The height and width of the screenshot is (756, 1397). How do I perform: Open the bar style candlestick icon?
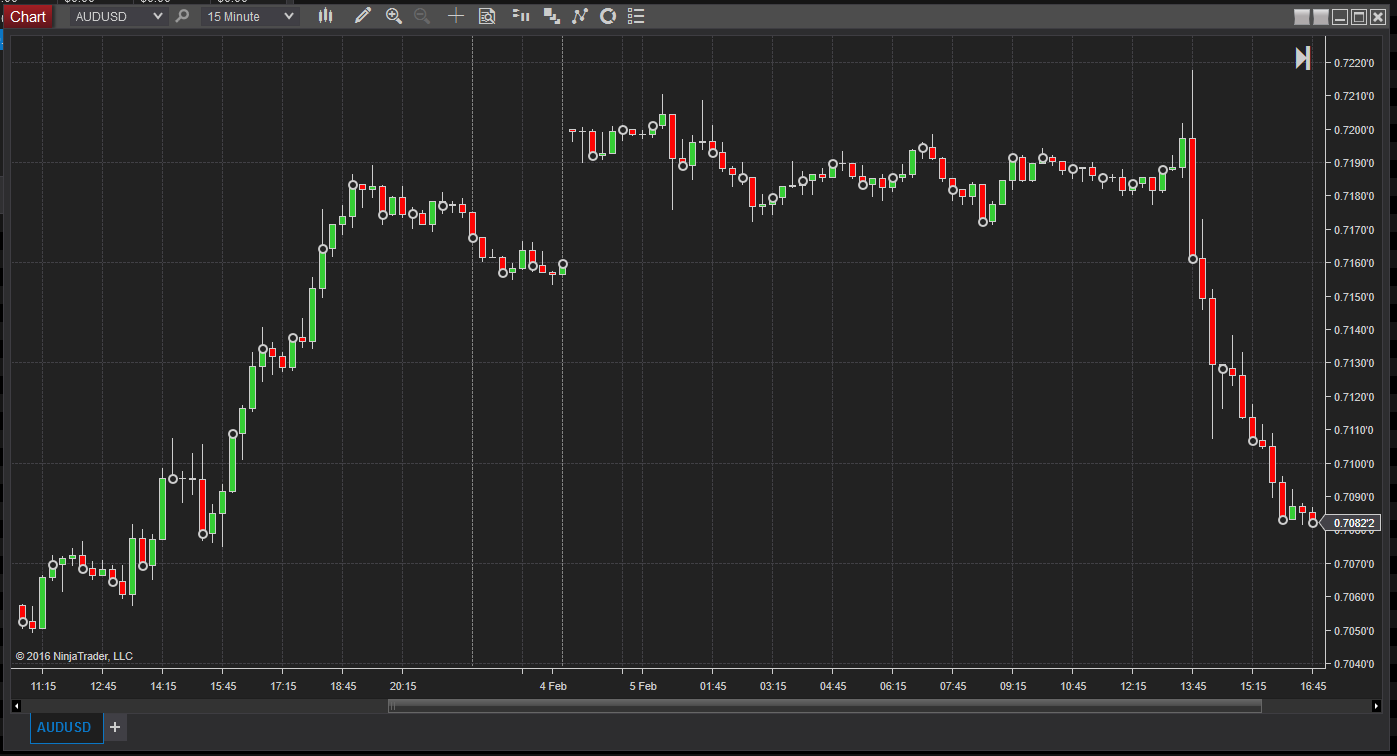coord(325,16)
